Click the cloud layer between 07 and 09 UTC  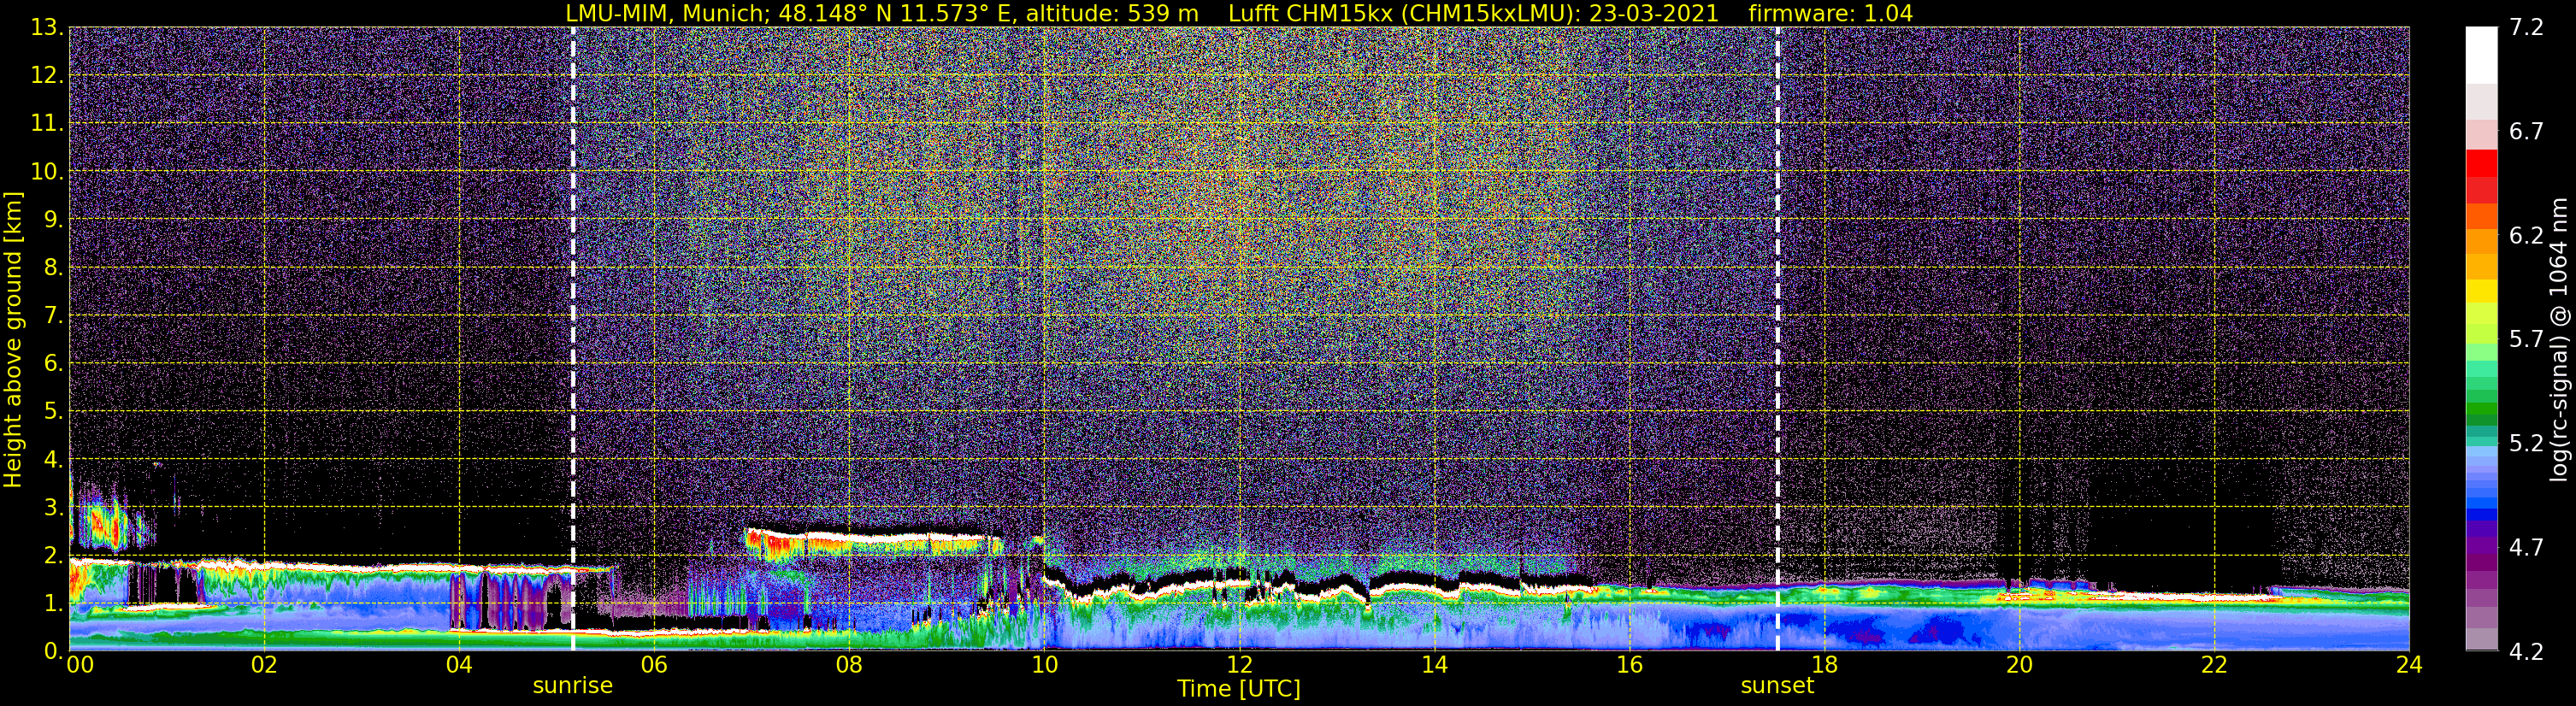tap(873, 544)
